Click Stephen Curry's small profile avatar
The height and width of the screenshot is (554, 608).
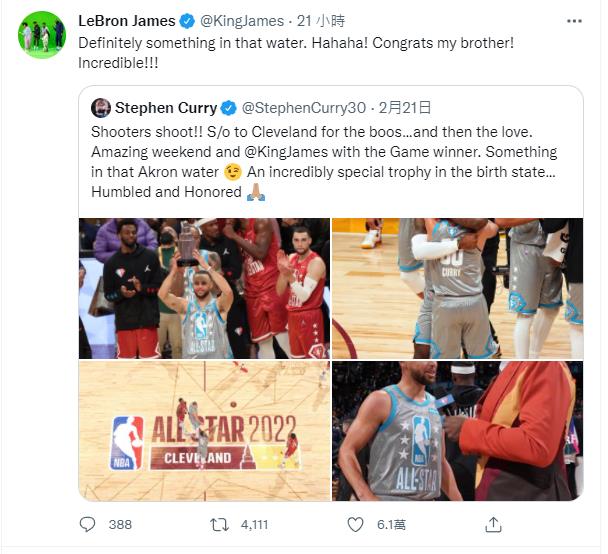[101, 107]
